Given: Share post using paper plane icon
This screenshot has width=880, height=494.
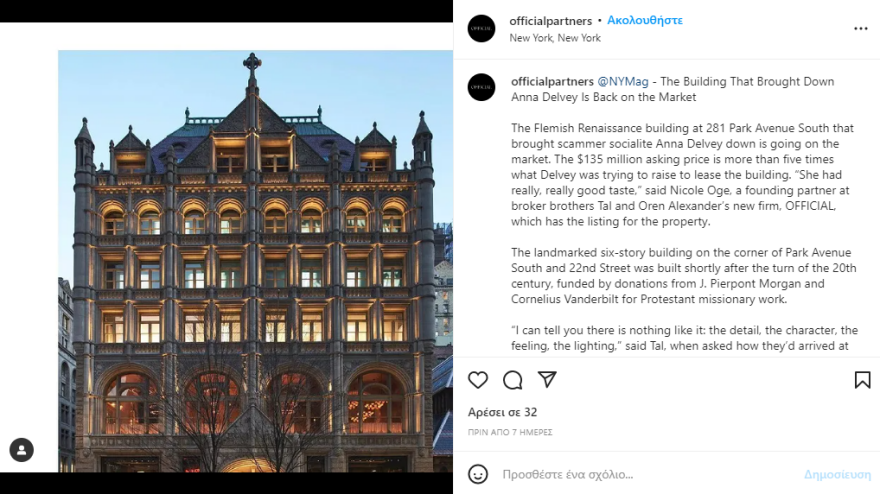Looking at the screenshot, I should (x=547, y=379).
